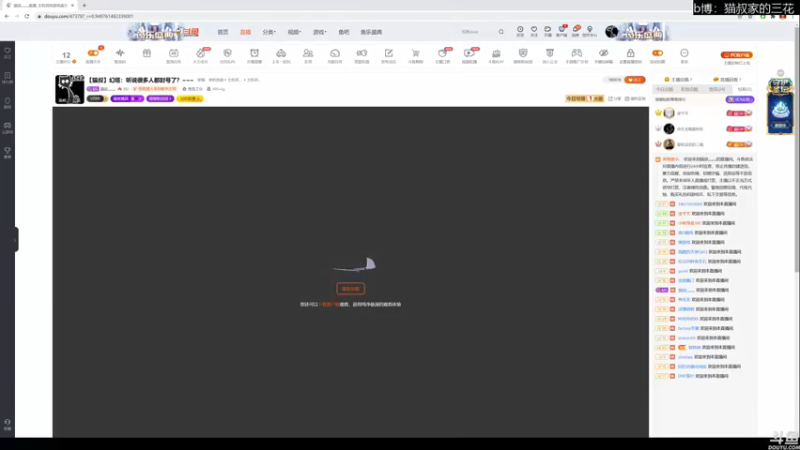Open the gift box icon in the toolbar
The image size is (800, 450).
[x=147, y=53]
